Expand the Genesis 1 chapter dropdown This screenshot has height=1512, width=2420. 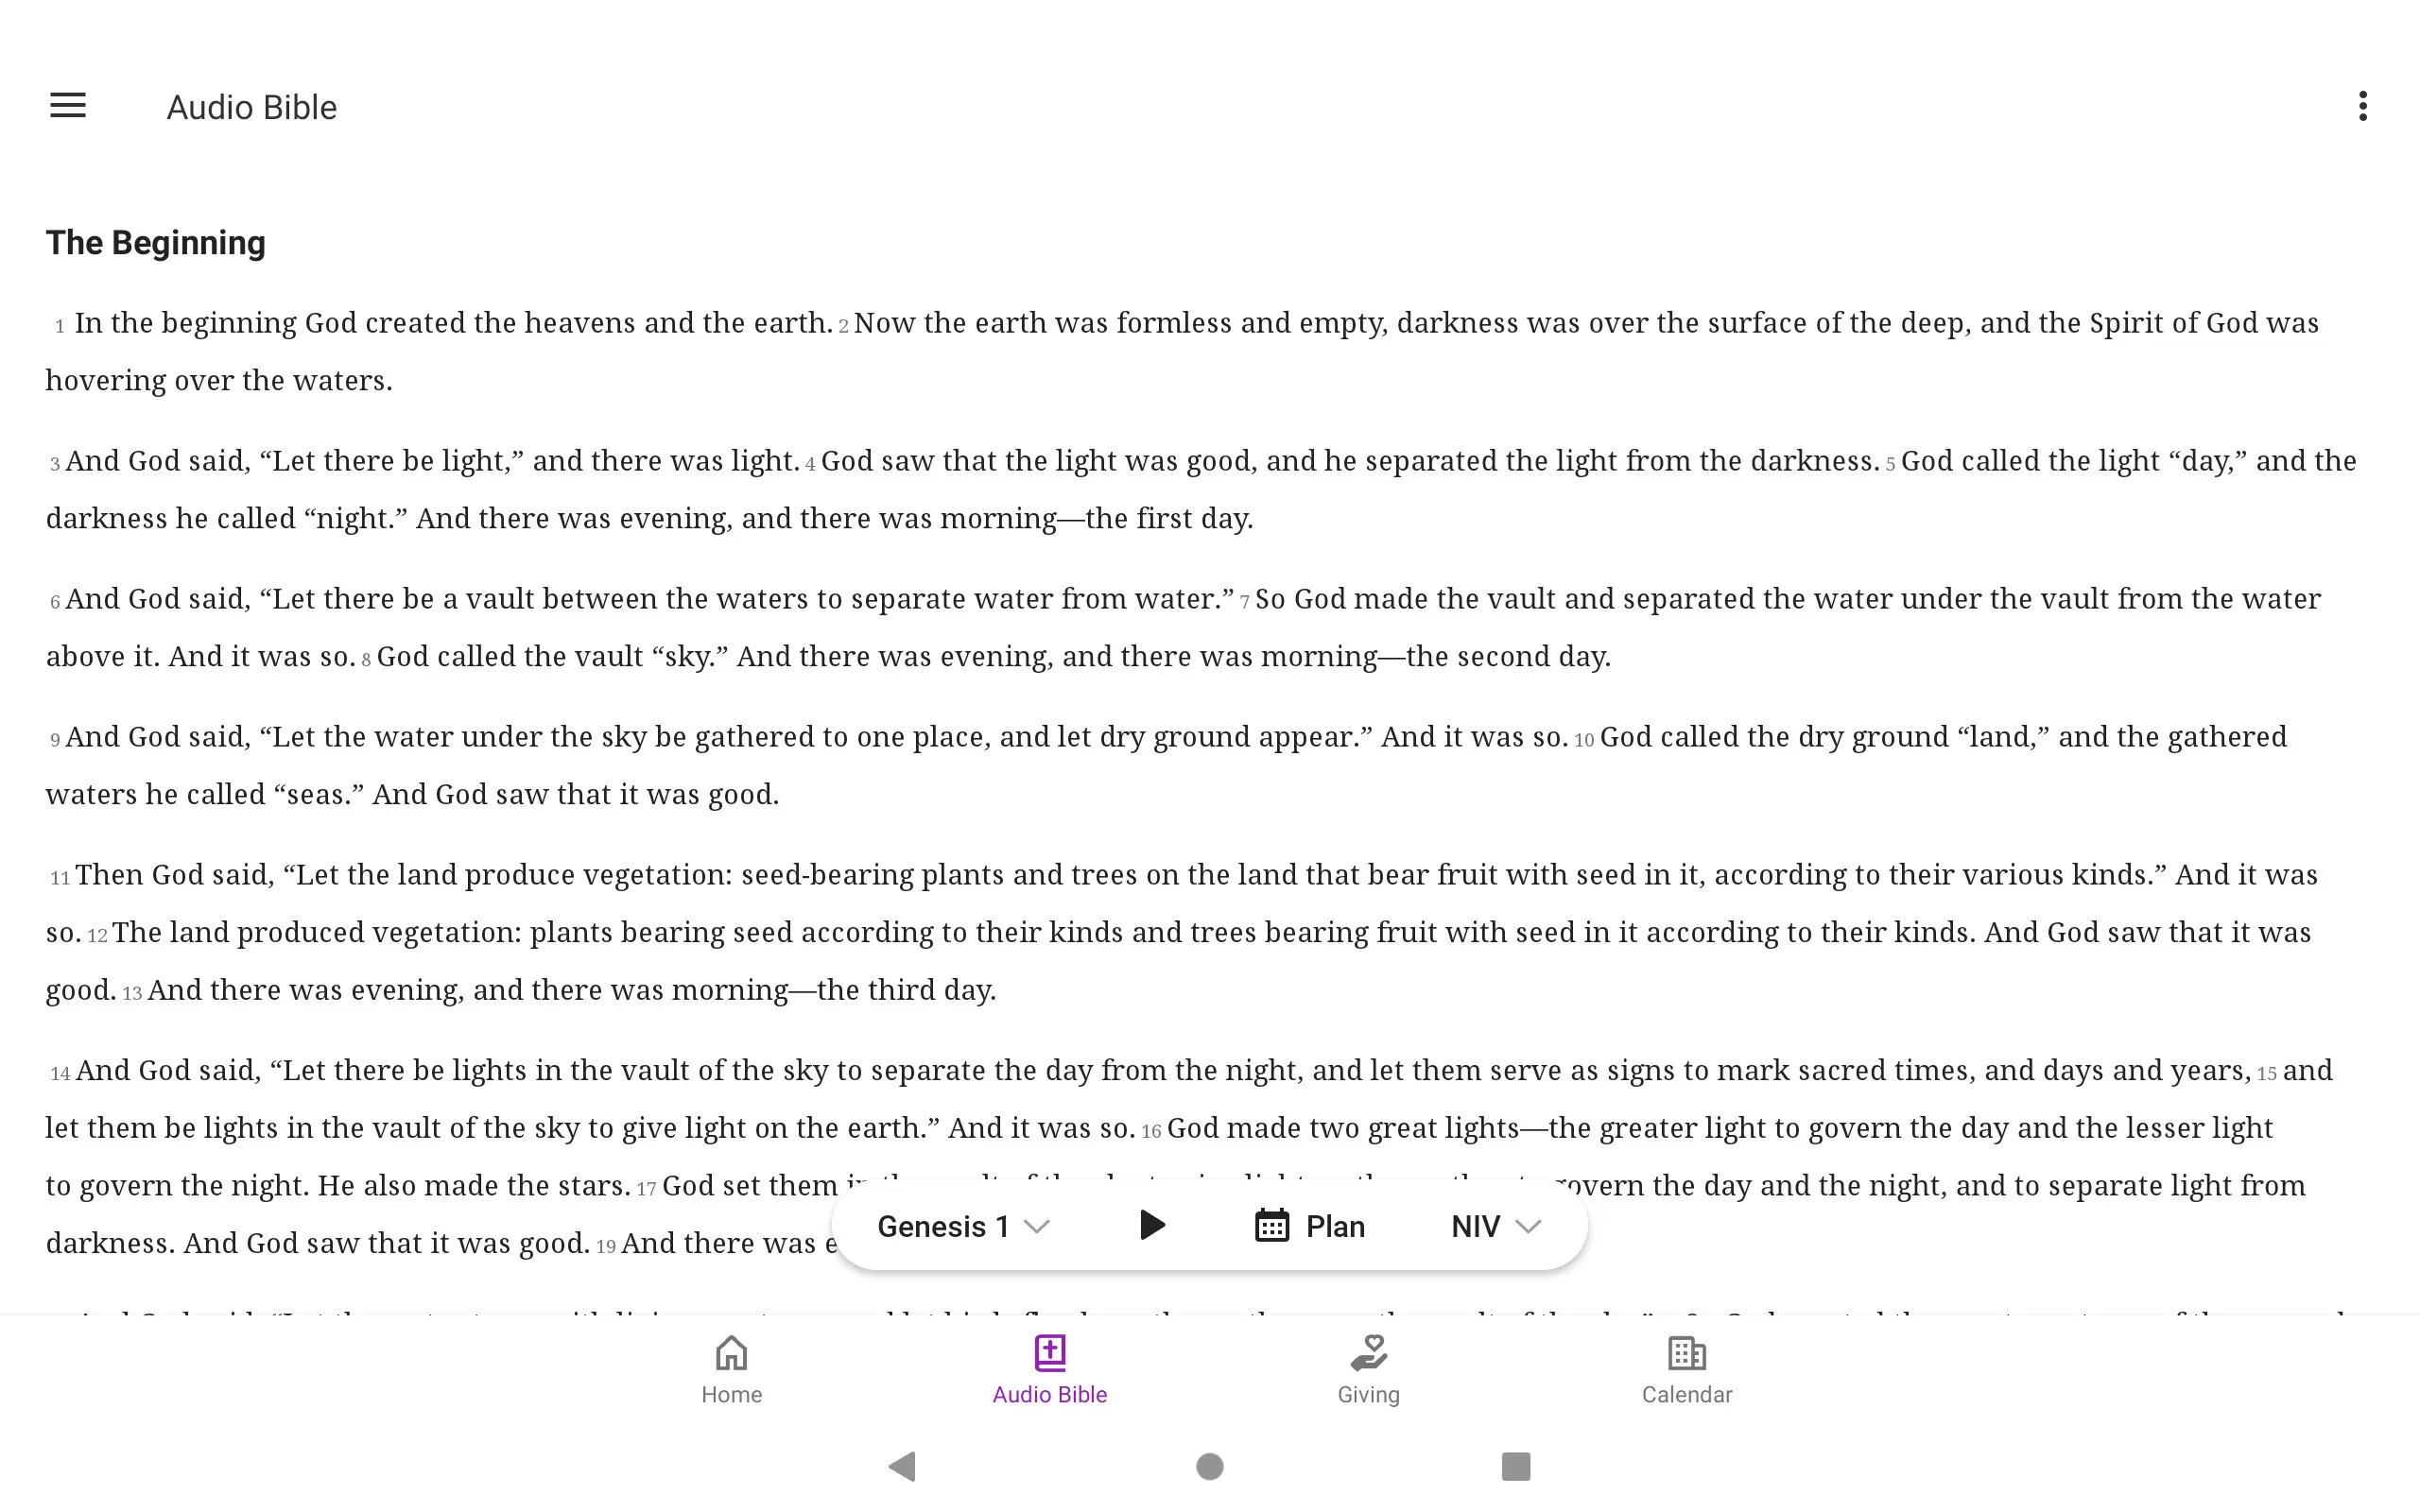pyautogui.click(x=965, y=1228)
